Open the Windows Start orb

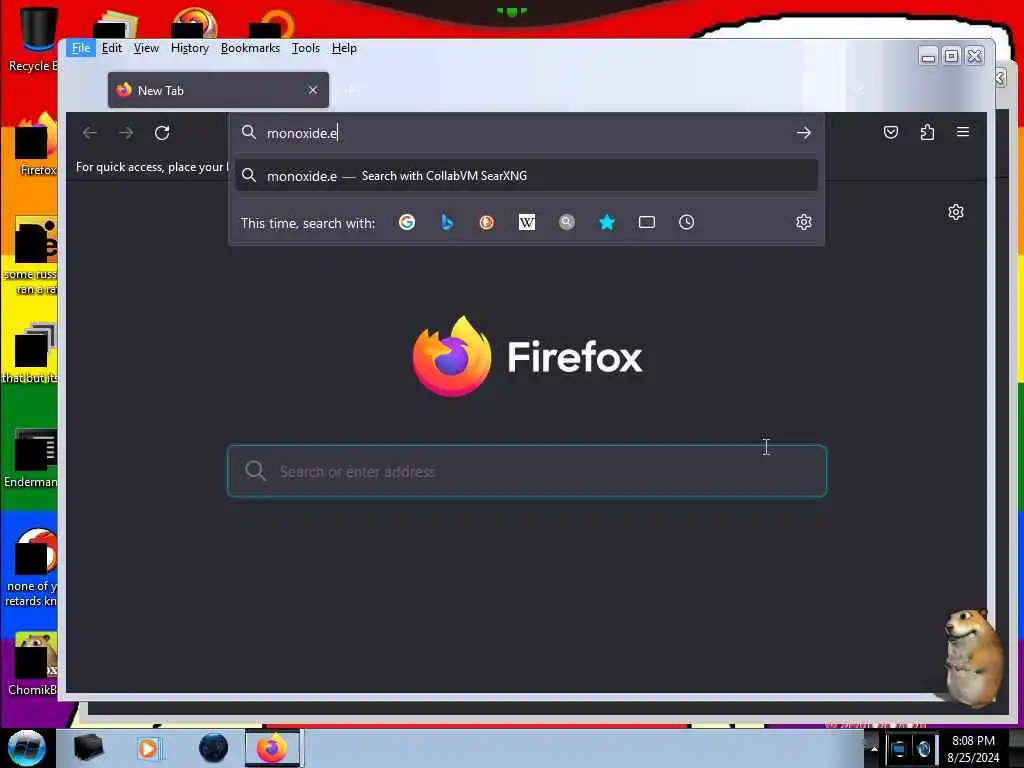(x=27, y=748)
